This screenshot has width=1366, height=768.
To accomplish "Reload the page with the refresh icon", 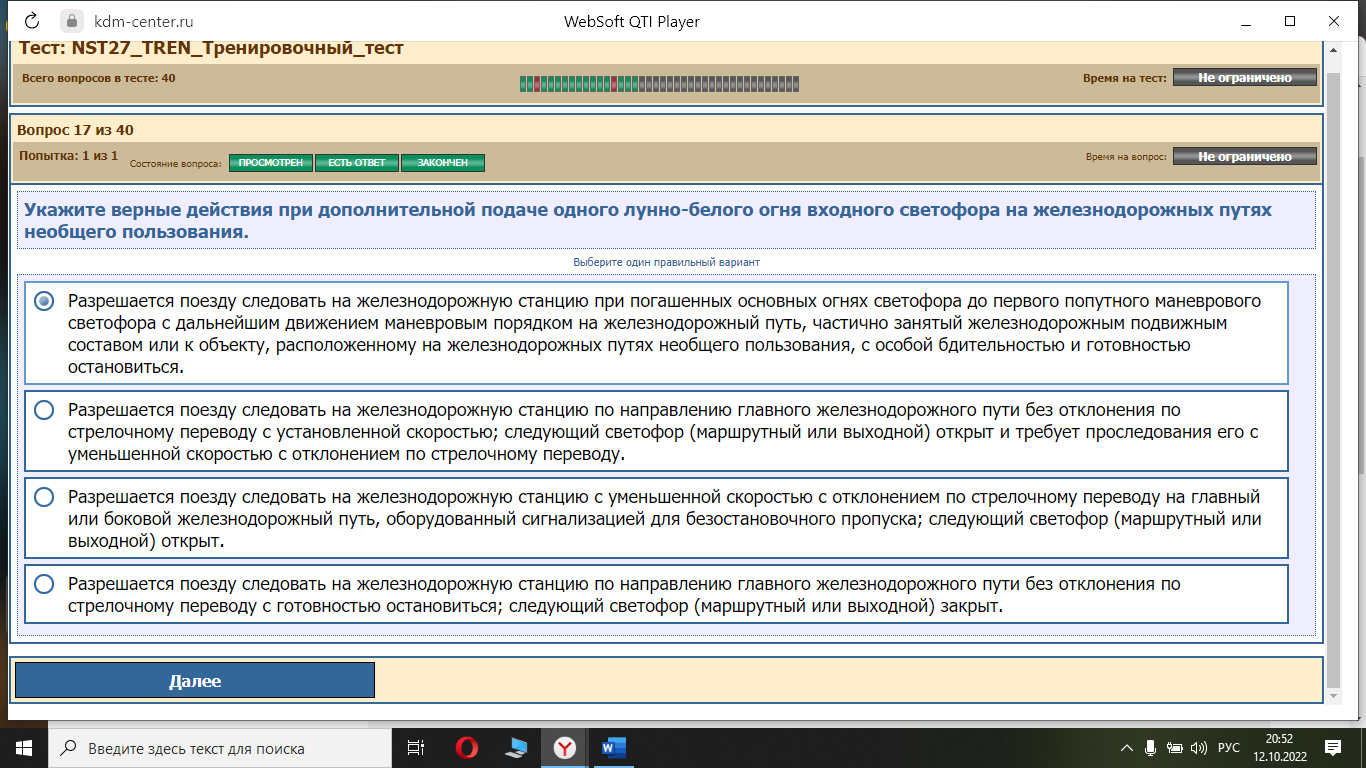I will click(x=32, y=21).
